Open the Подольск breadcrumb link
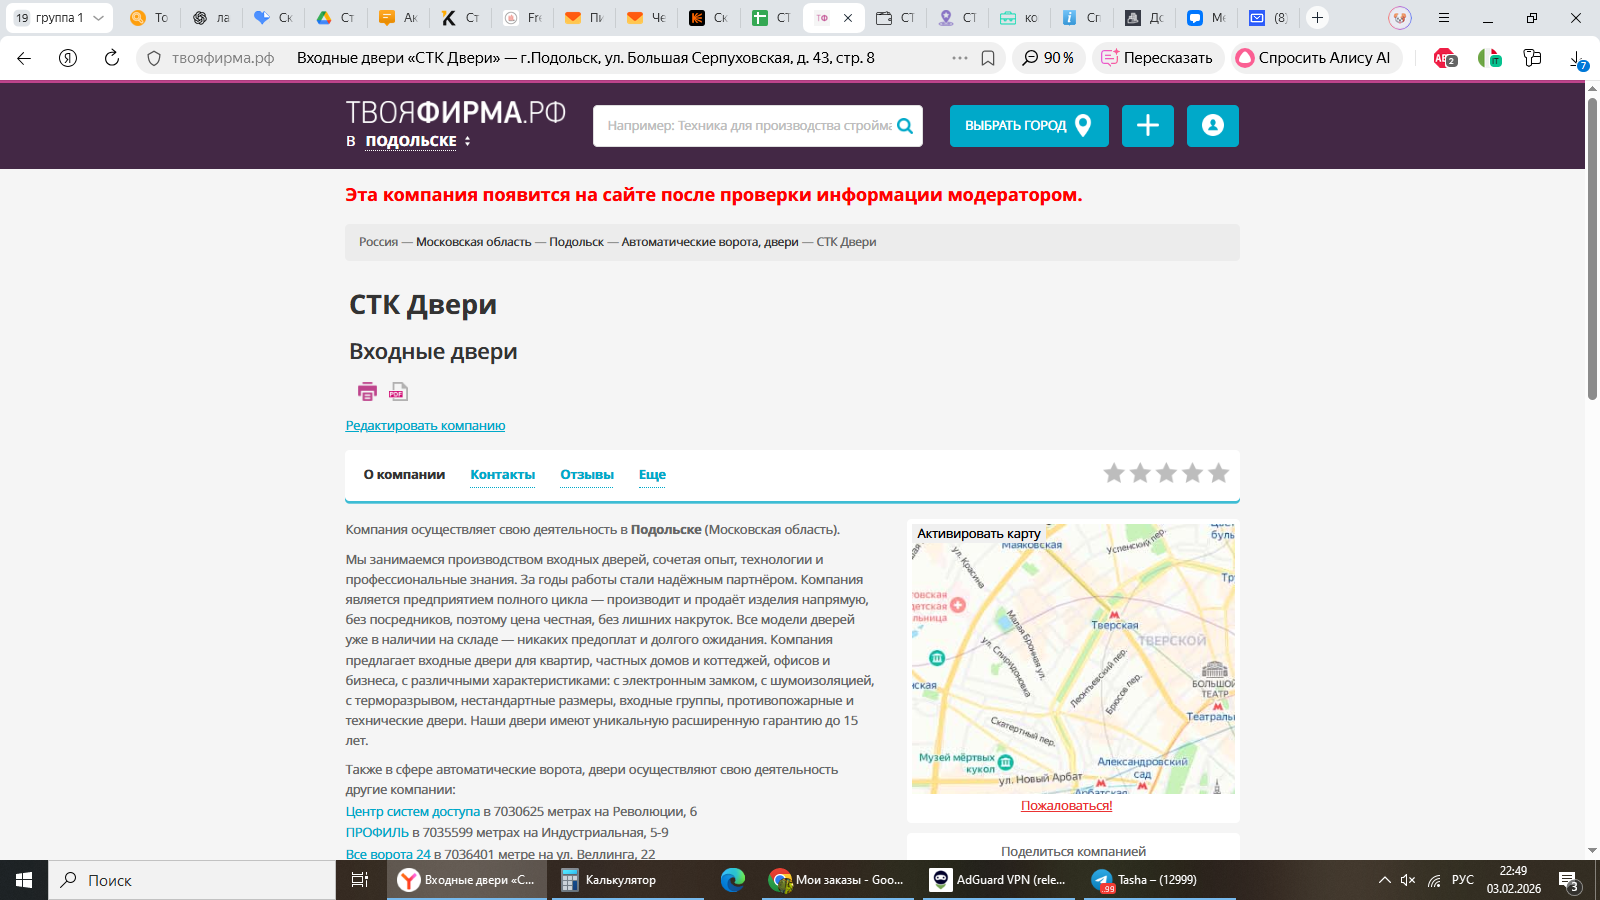The image size is (1600, 900). 577,242
